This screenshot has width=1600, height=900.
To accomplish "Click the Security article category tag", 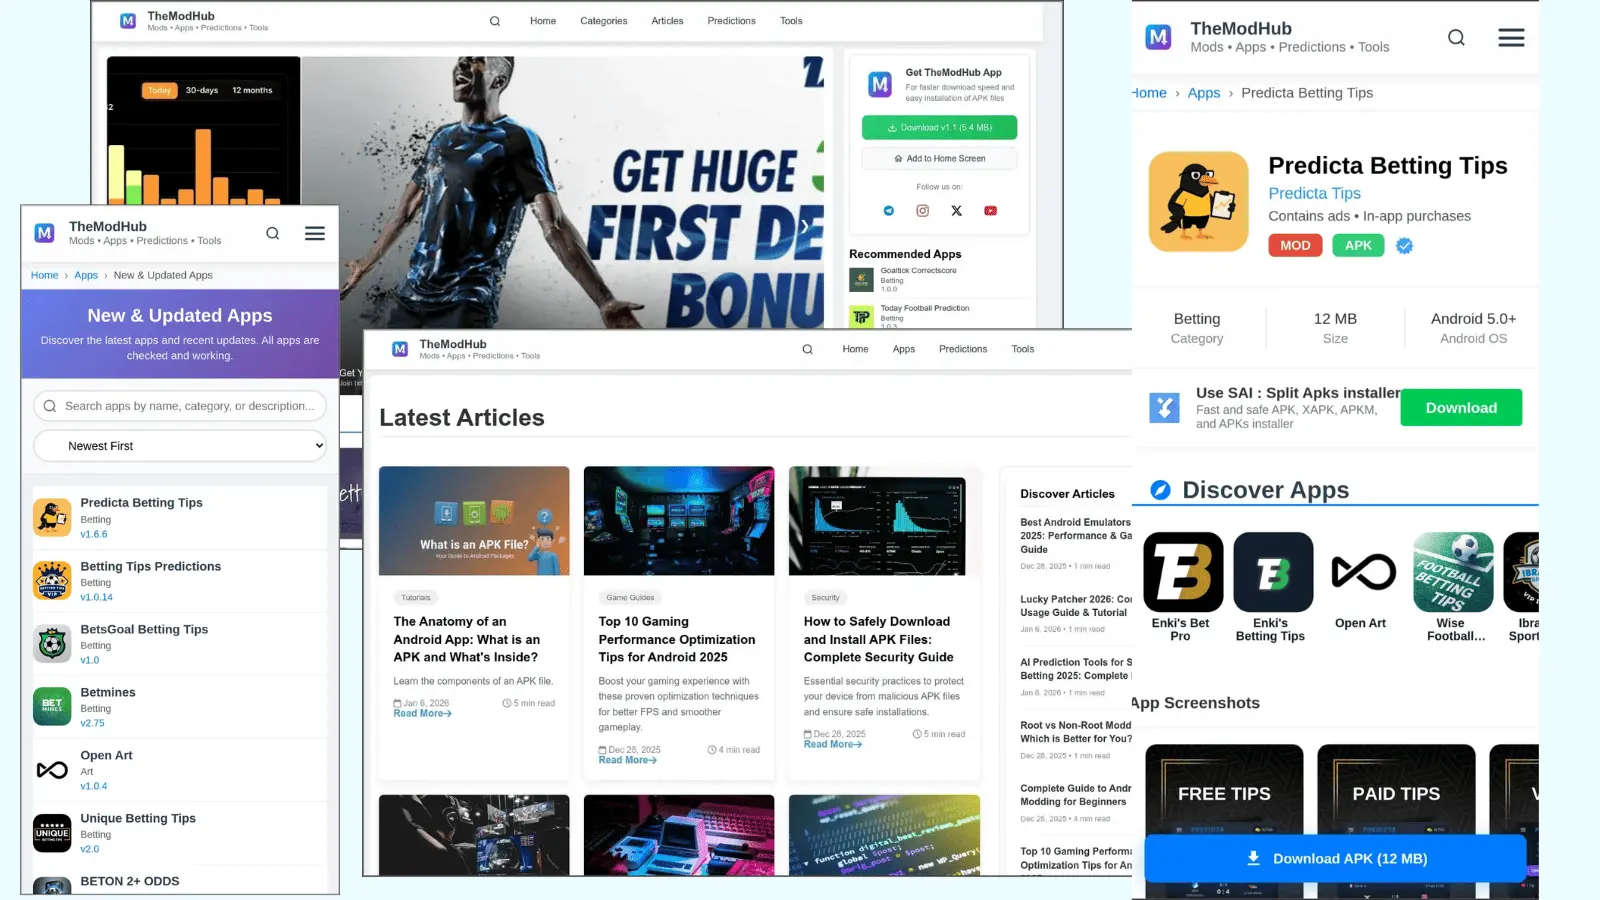I will coord(825,598).
